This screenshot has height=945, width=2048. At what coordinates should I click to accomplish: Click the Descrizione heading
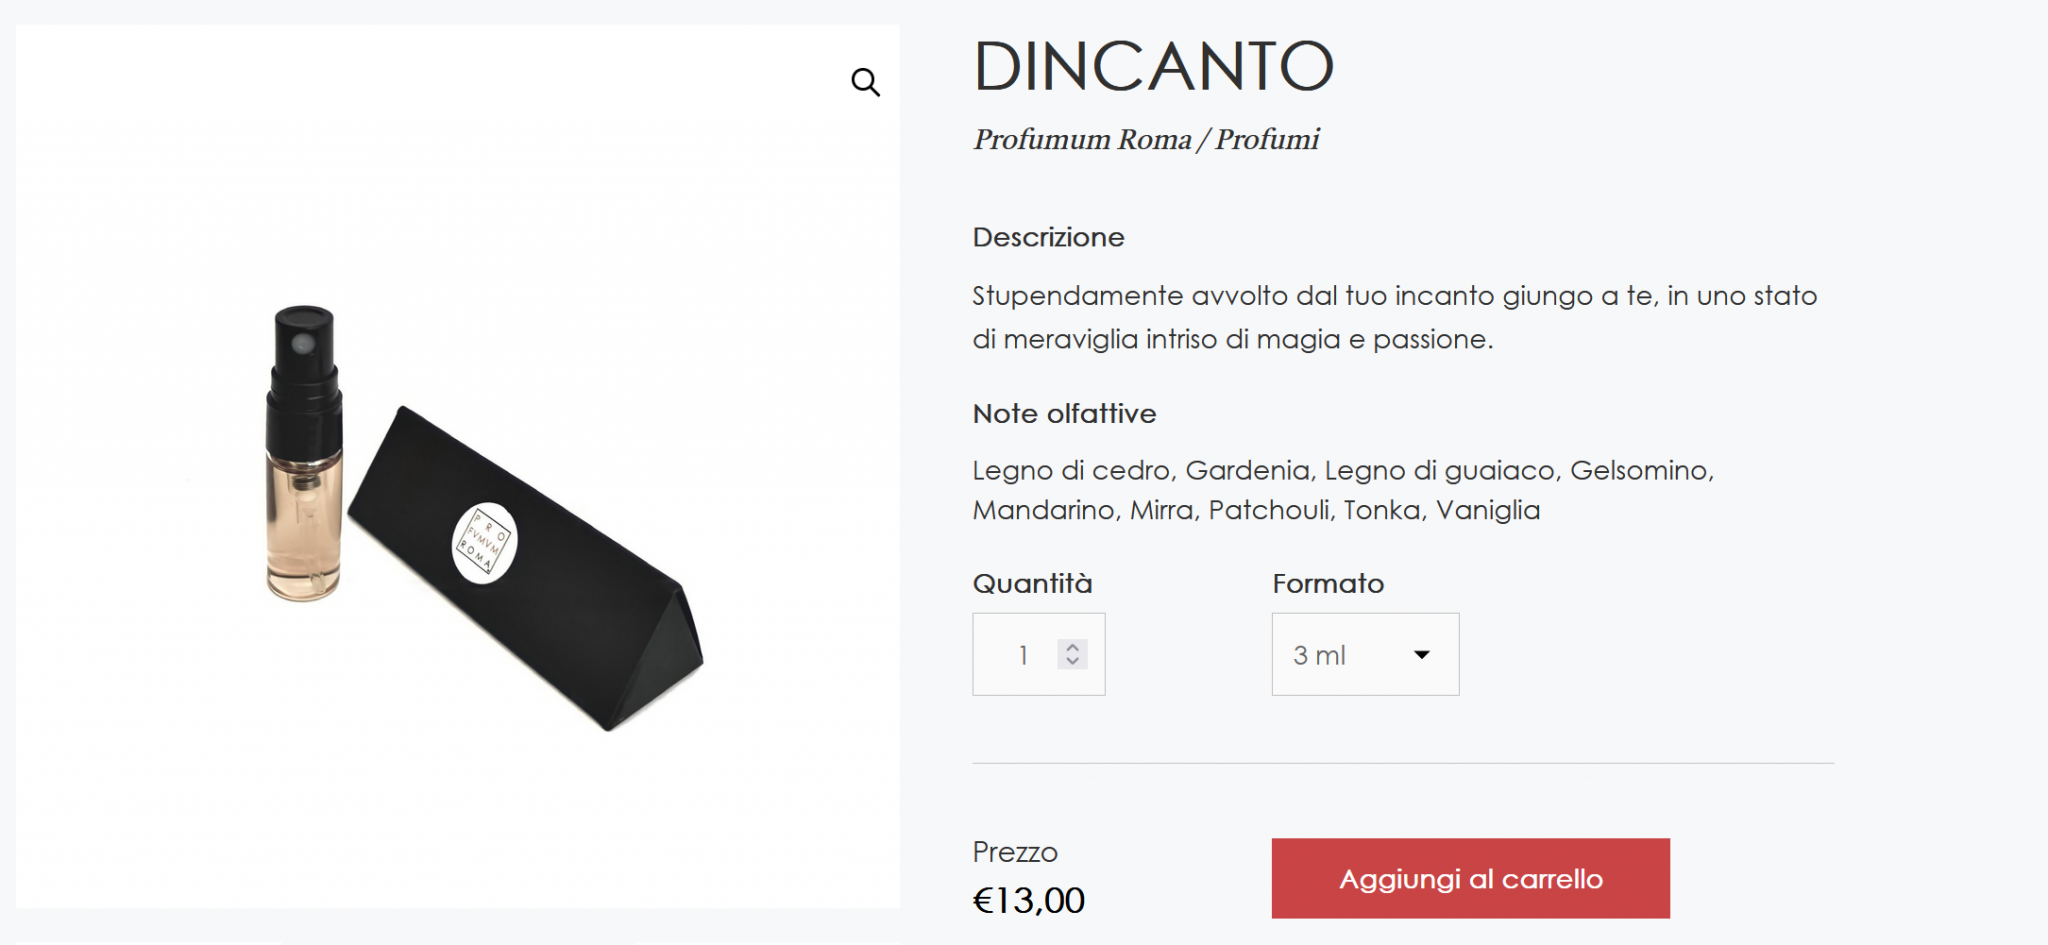(1048, 237)
